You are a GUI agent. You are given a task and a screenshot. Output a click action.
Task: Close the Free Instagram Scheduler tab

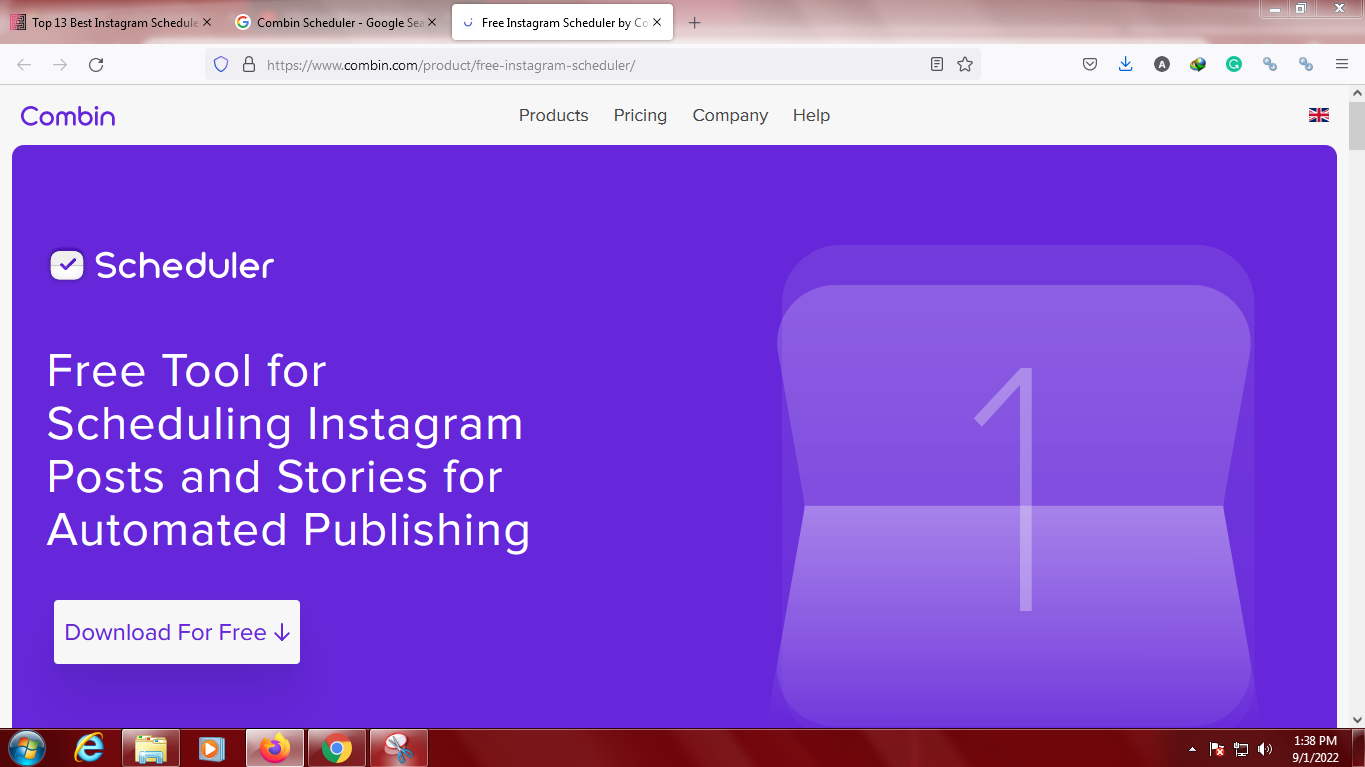click(x=657, y=22)
